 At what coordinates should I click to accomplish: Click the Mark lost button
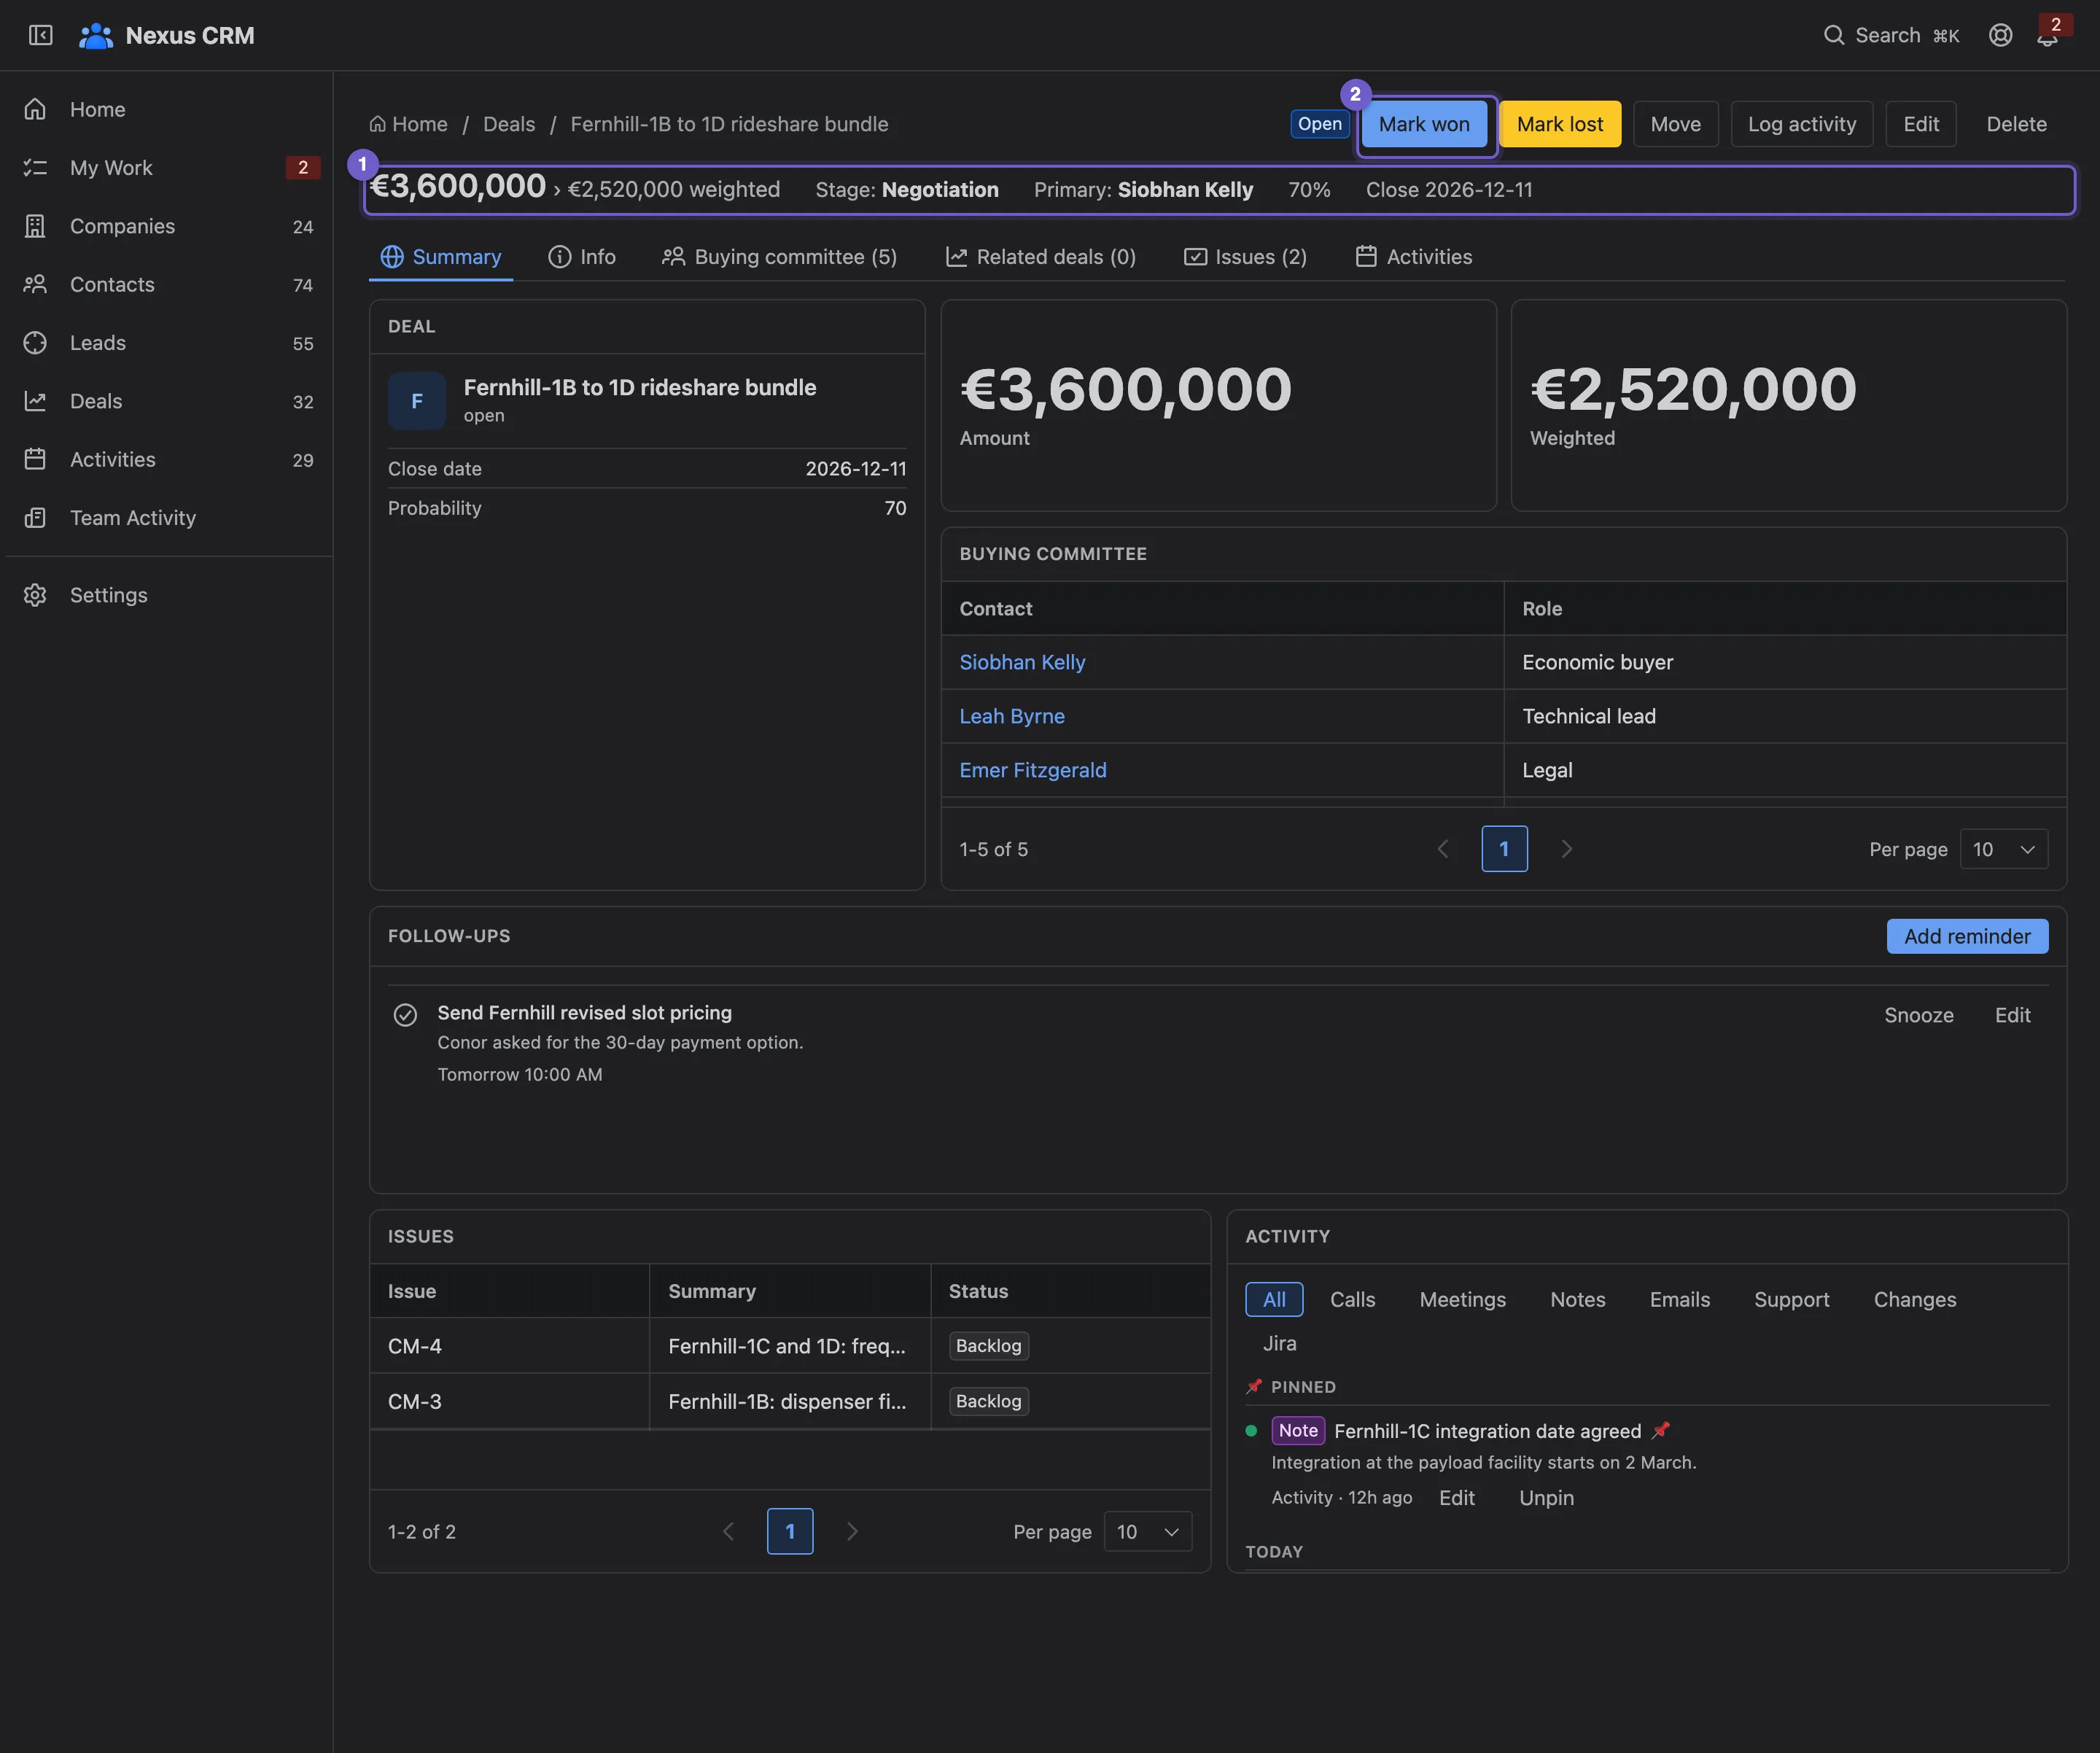[1560, 124]
